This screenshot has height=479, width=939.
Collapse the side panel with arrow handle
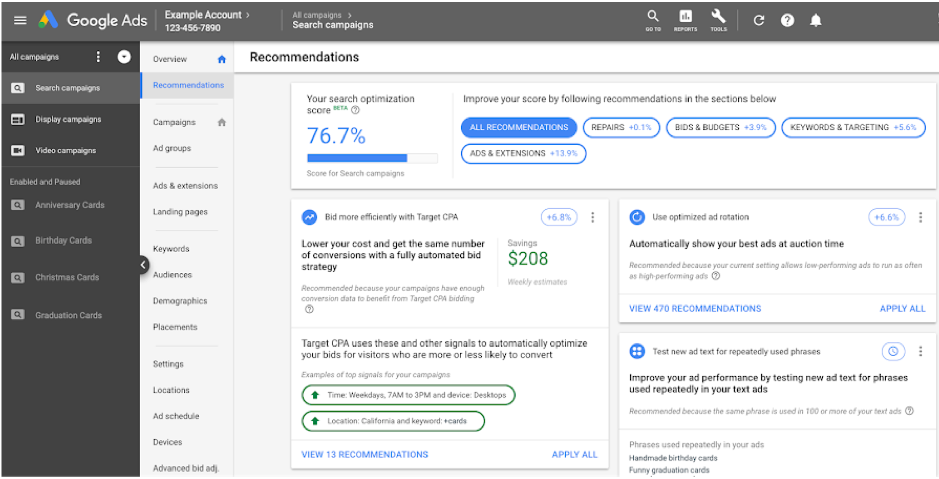(x=142, y=265)
